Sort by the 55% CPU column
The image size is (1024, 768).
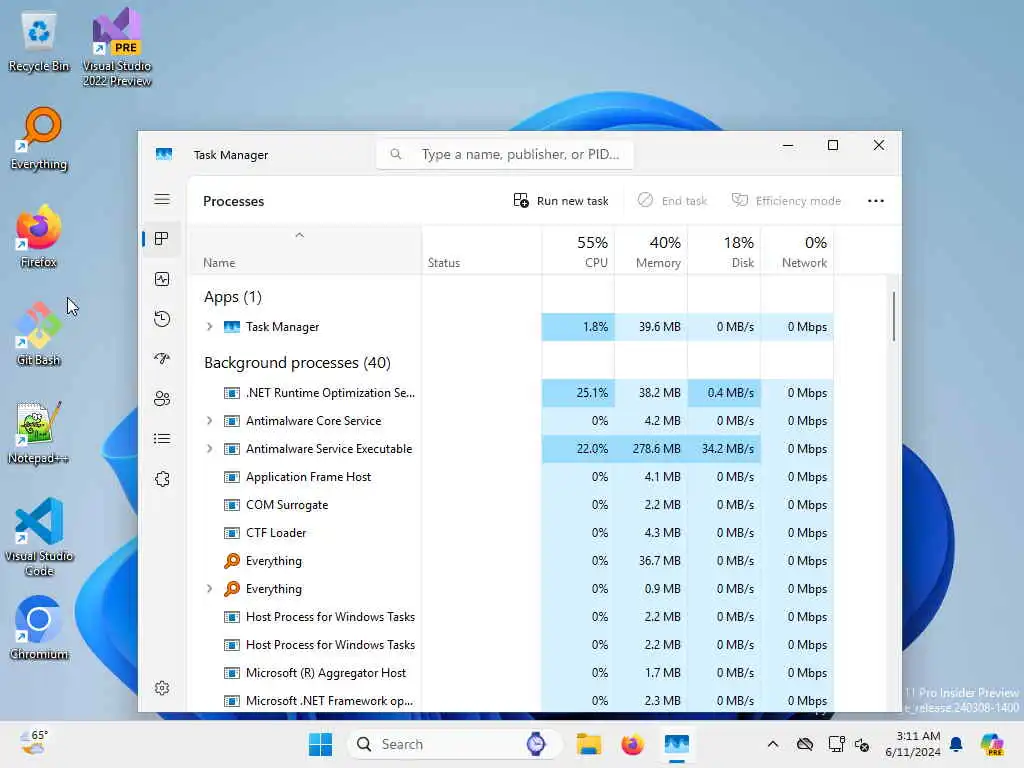pos(578,251)
